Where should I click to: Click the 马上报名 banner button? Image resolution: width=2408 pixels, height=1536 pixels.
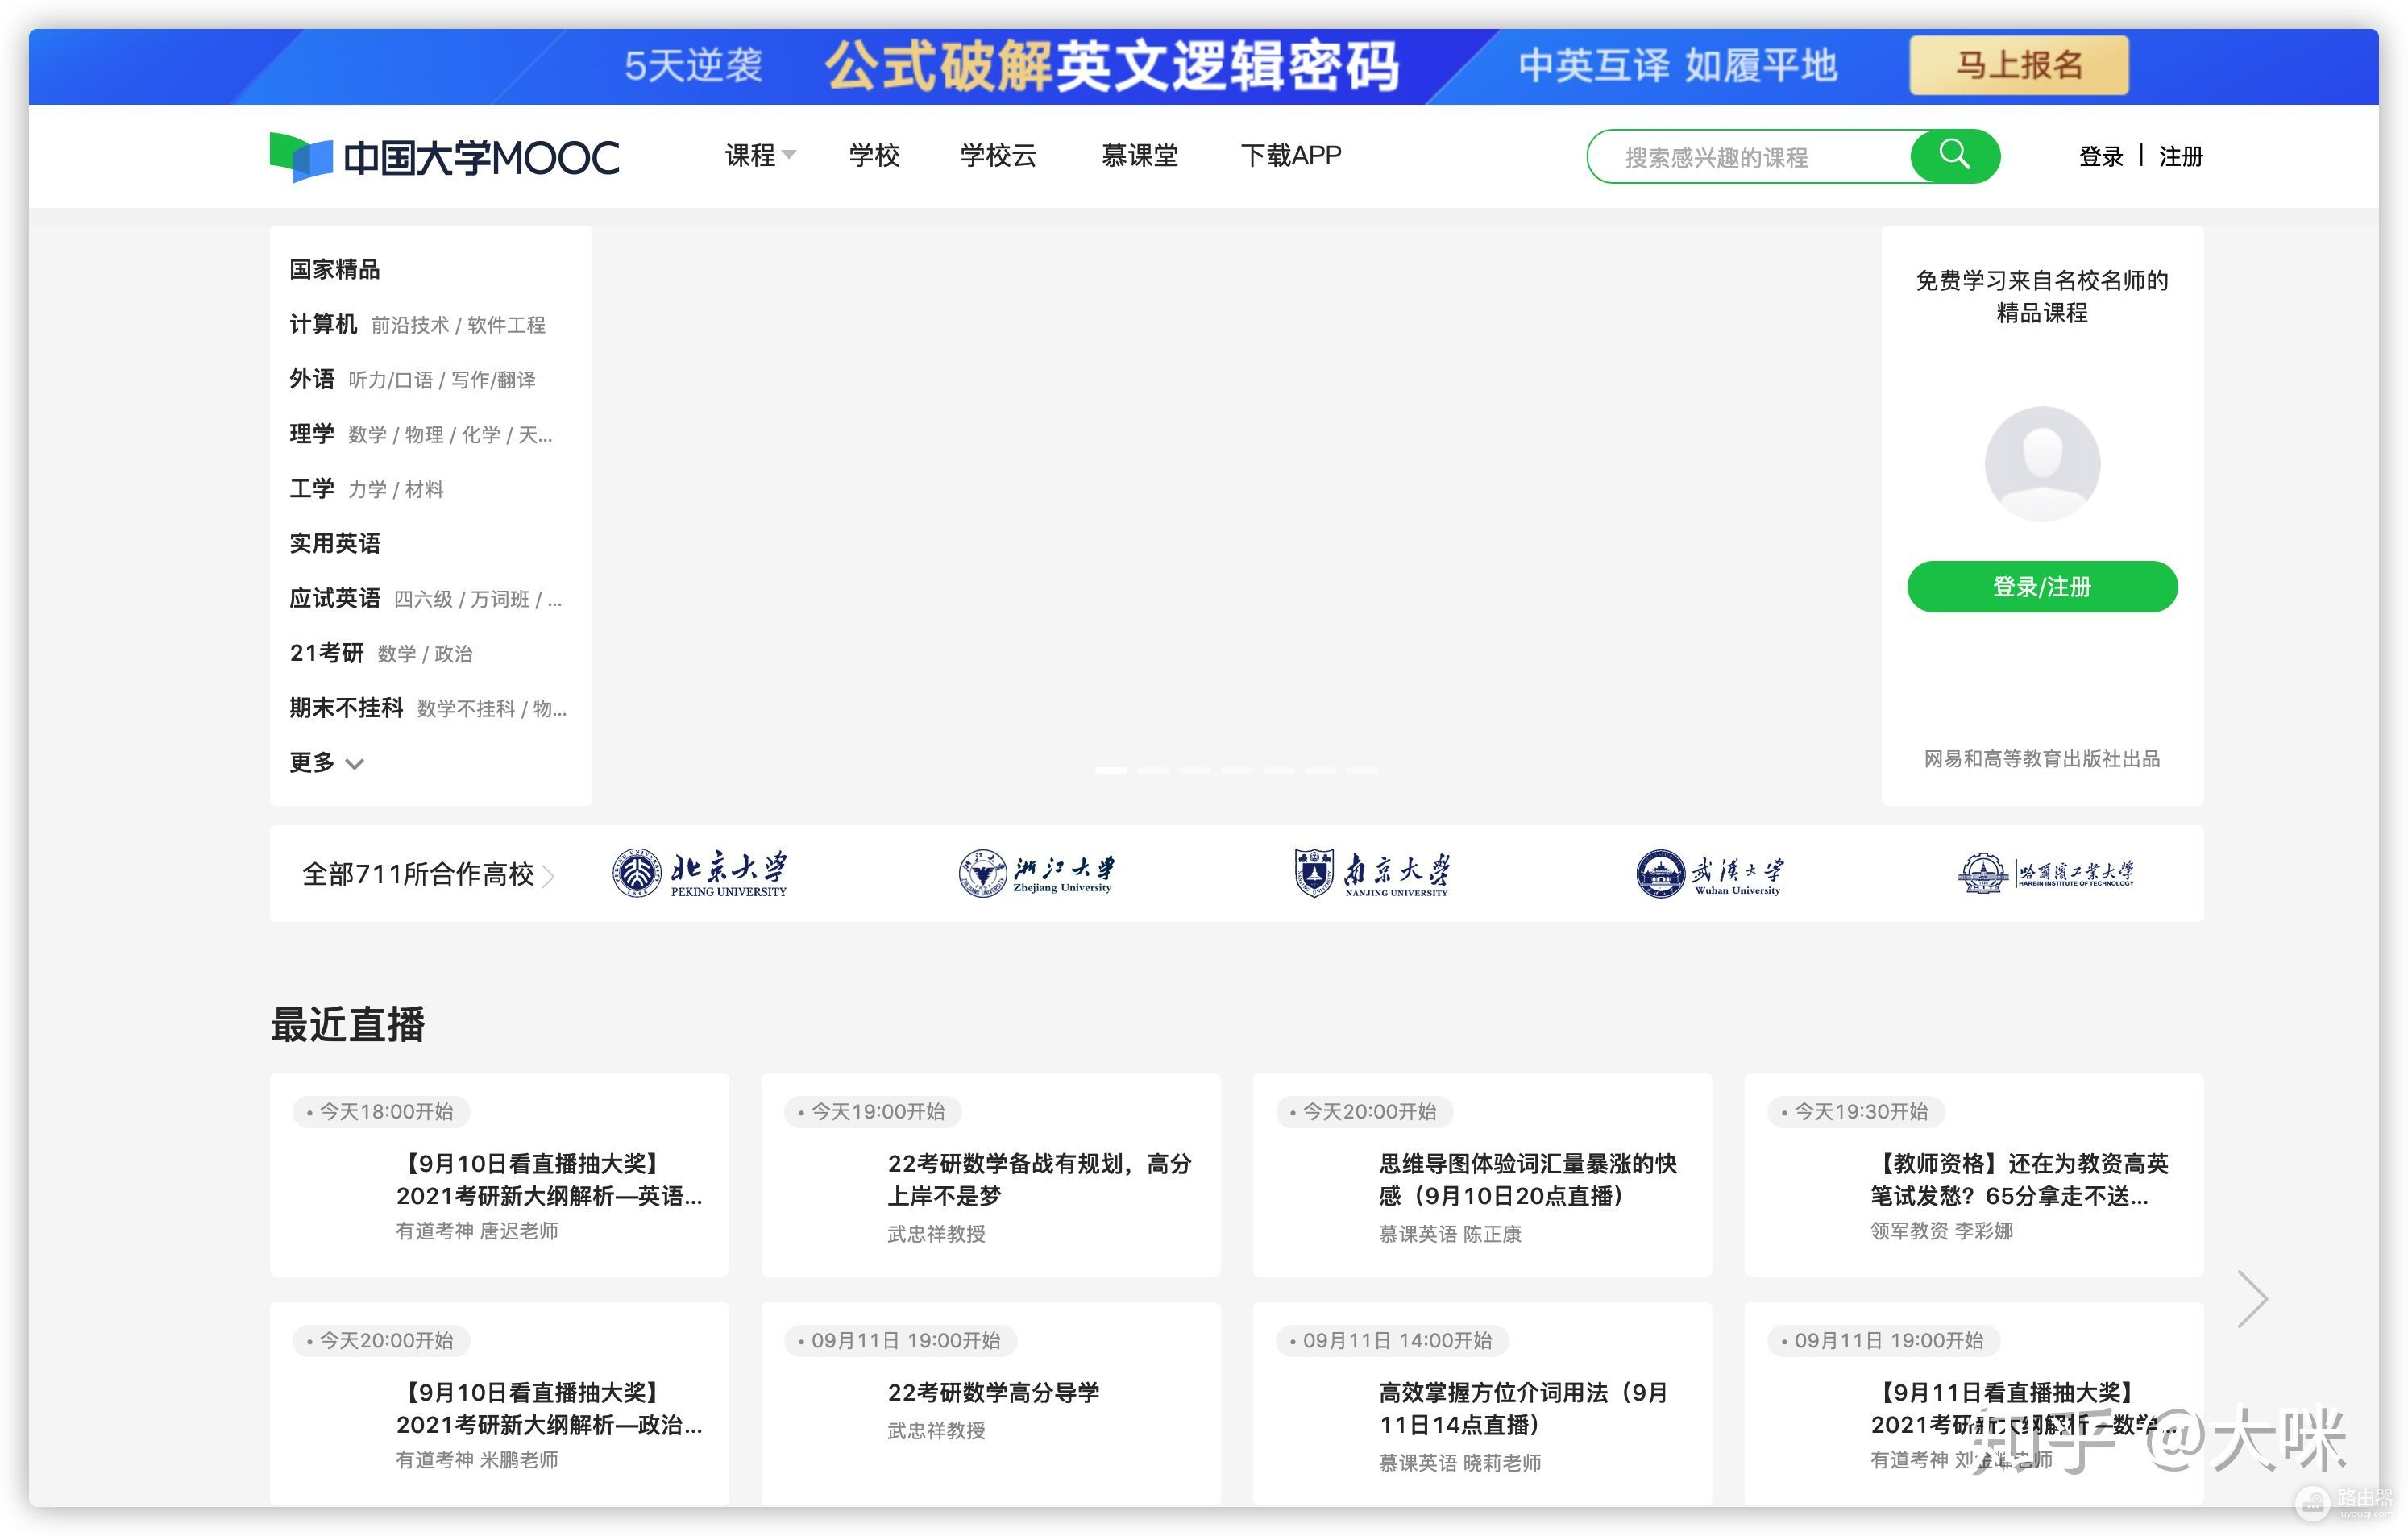[x=2019, y=65]
